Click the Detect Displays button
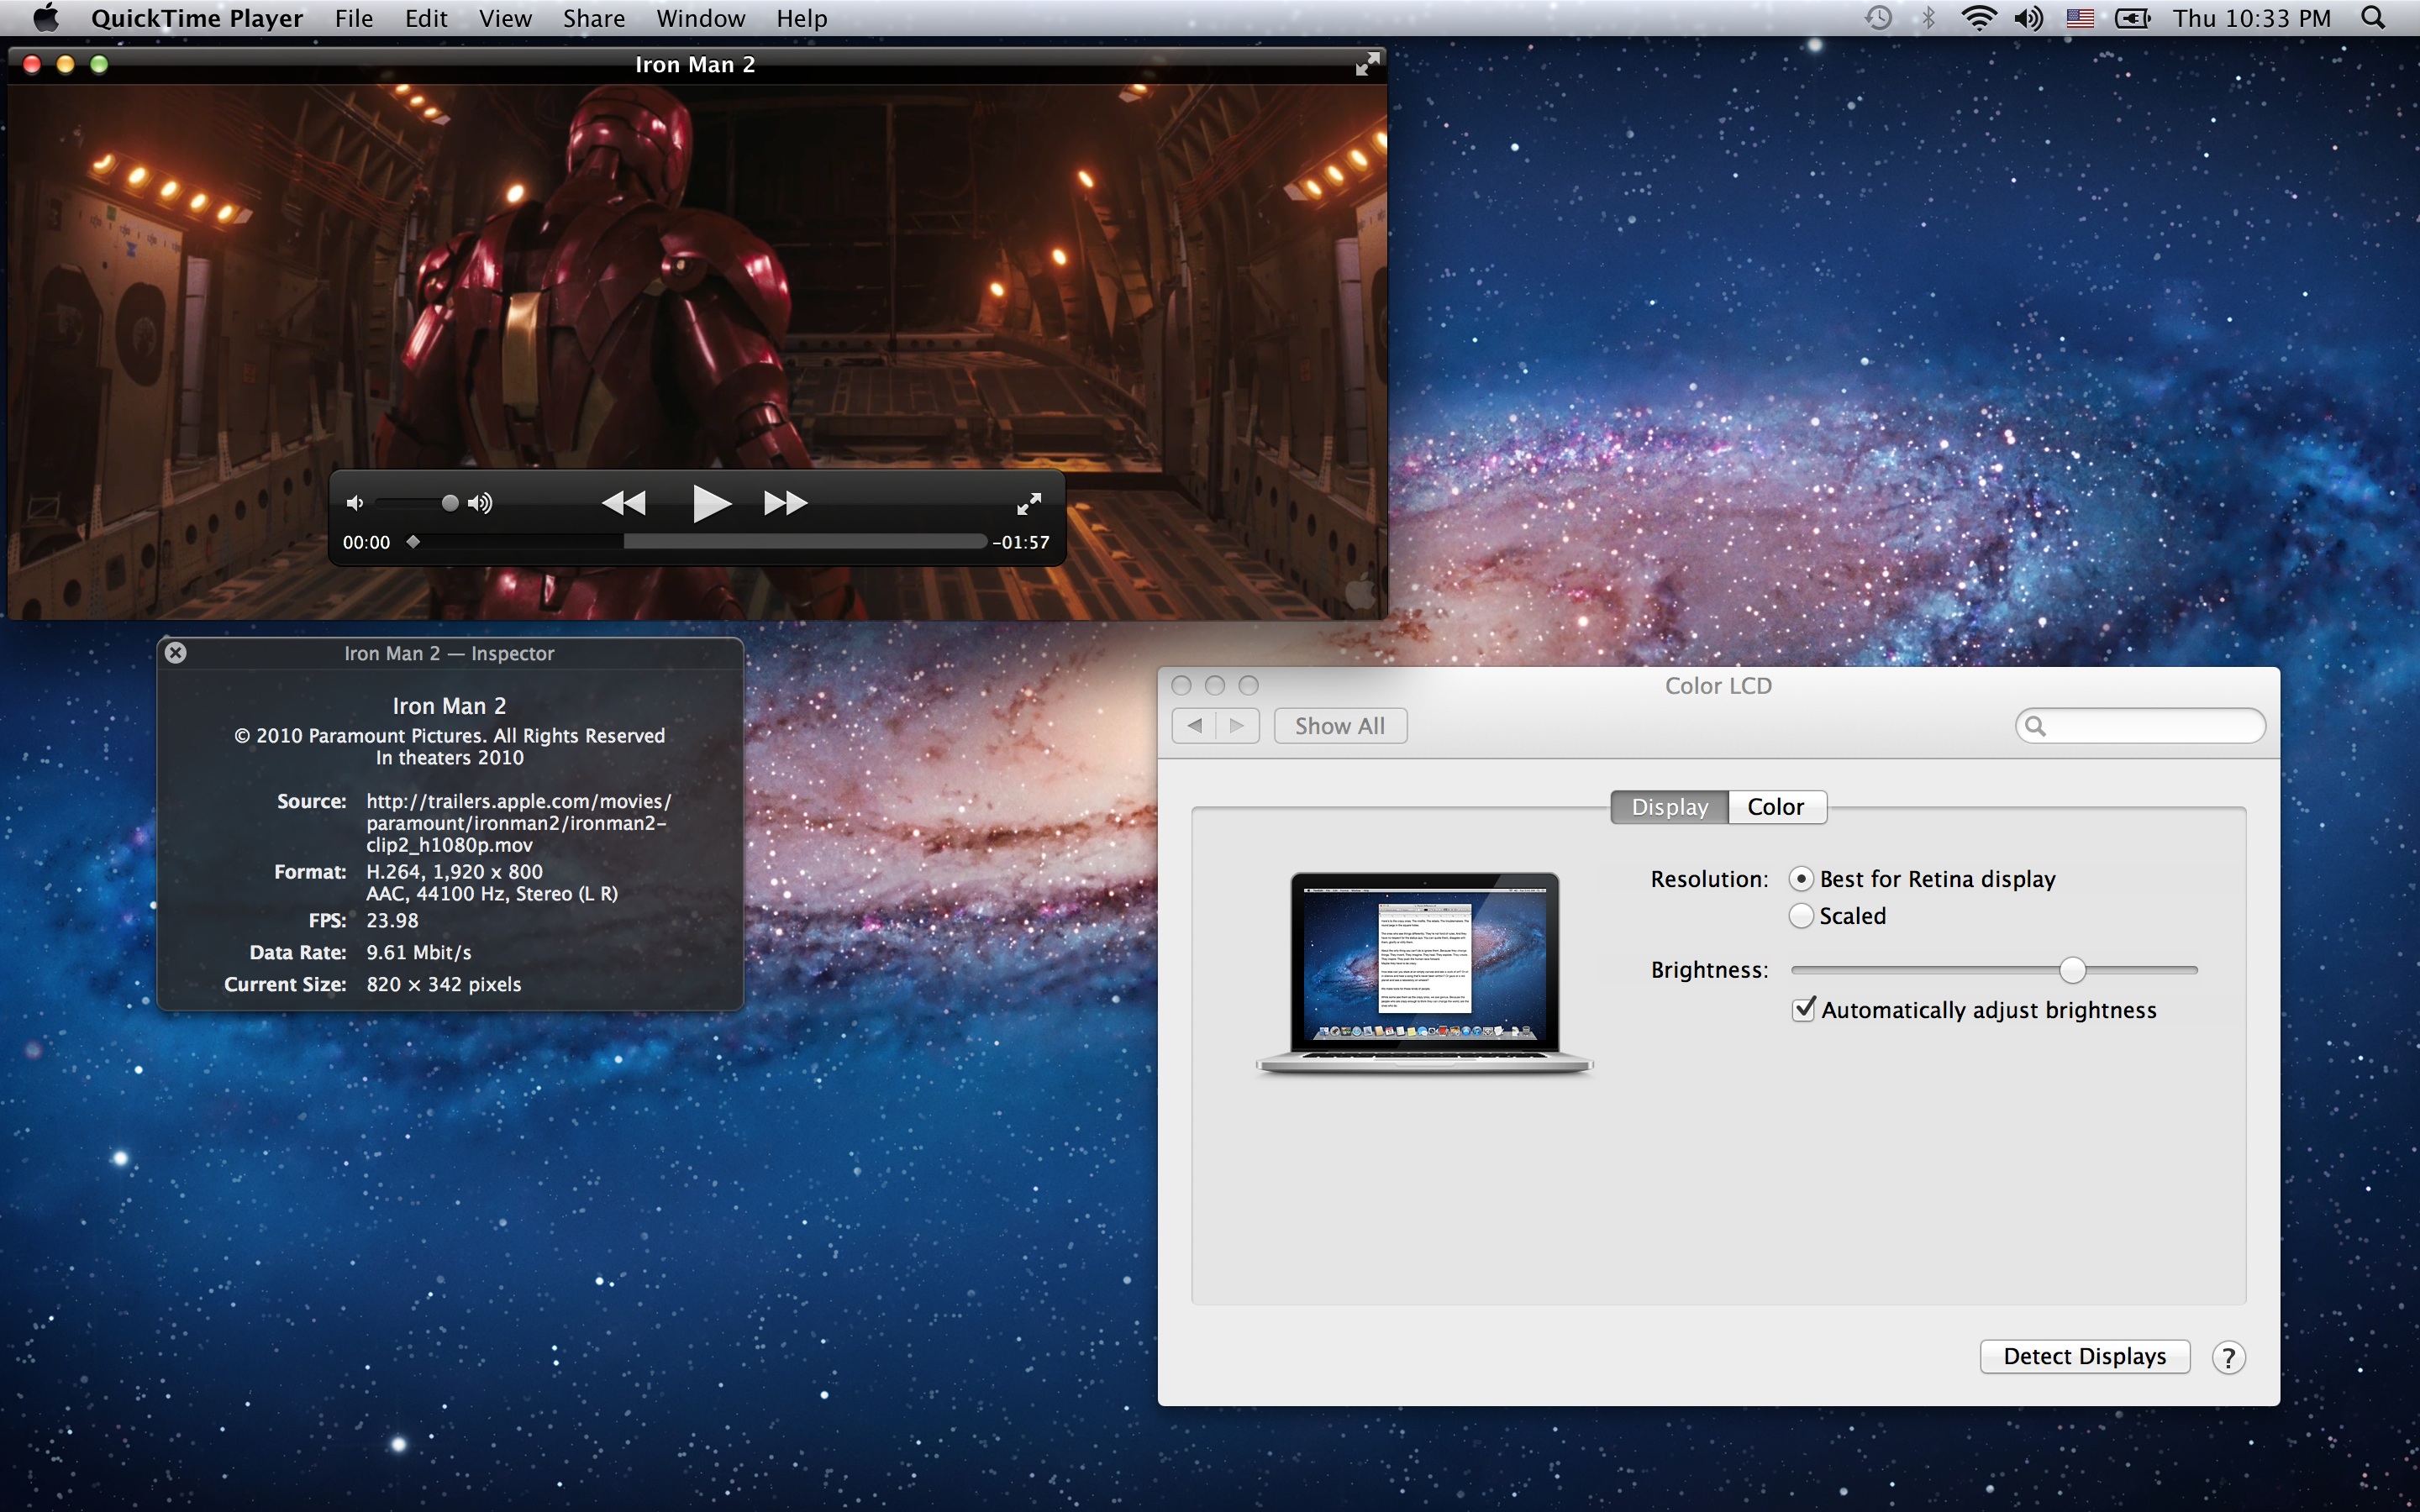Viewport: 2420px width, 1512px height. (x=2084, y=1356)
